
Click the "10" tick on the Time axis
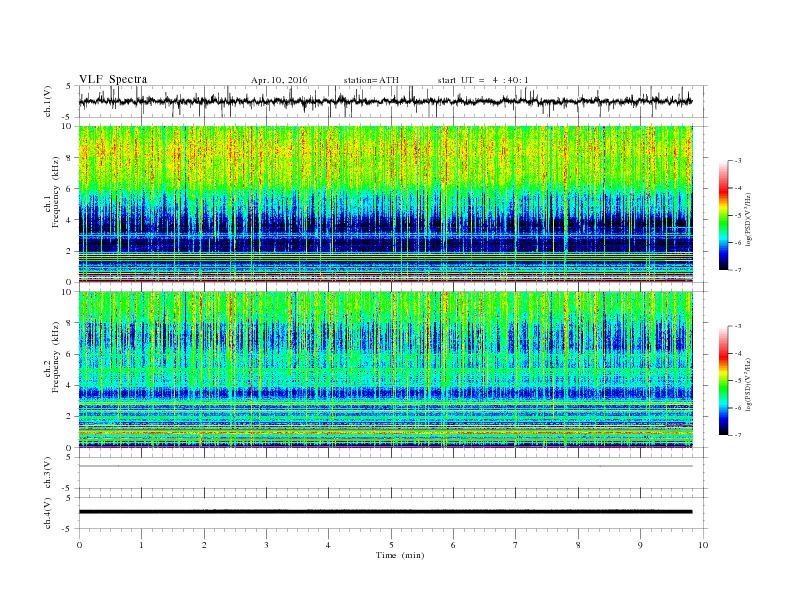point(703,545)
